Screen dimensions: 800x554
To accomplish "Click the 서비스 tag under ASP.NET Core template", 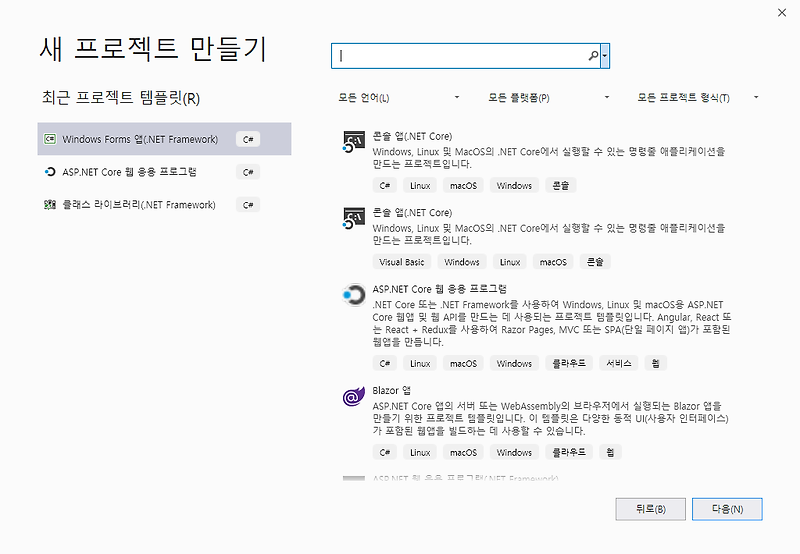I will [x=618, y=364].
